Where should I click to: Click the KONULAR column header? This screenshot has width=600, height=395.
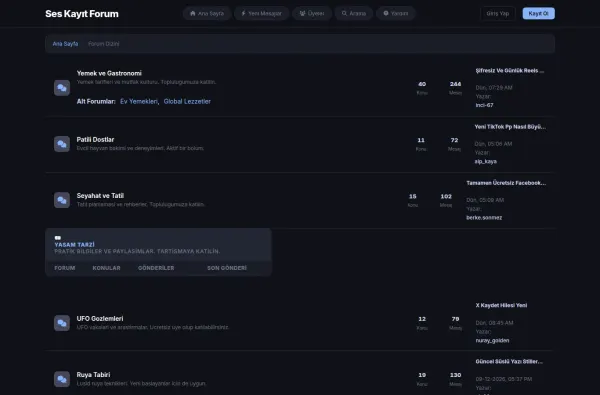106,268
